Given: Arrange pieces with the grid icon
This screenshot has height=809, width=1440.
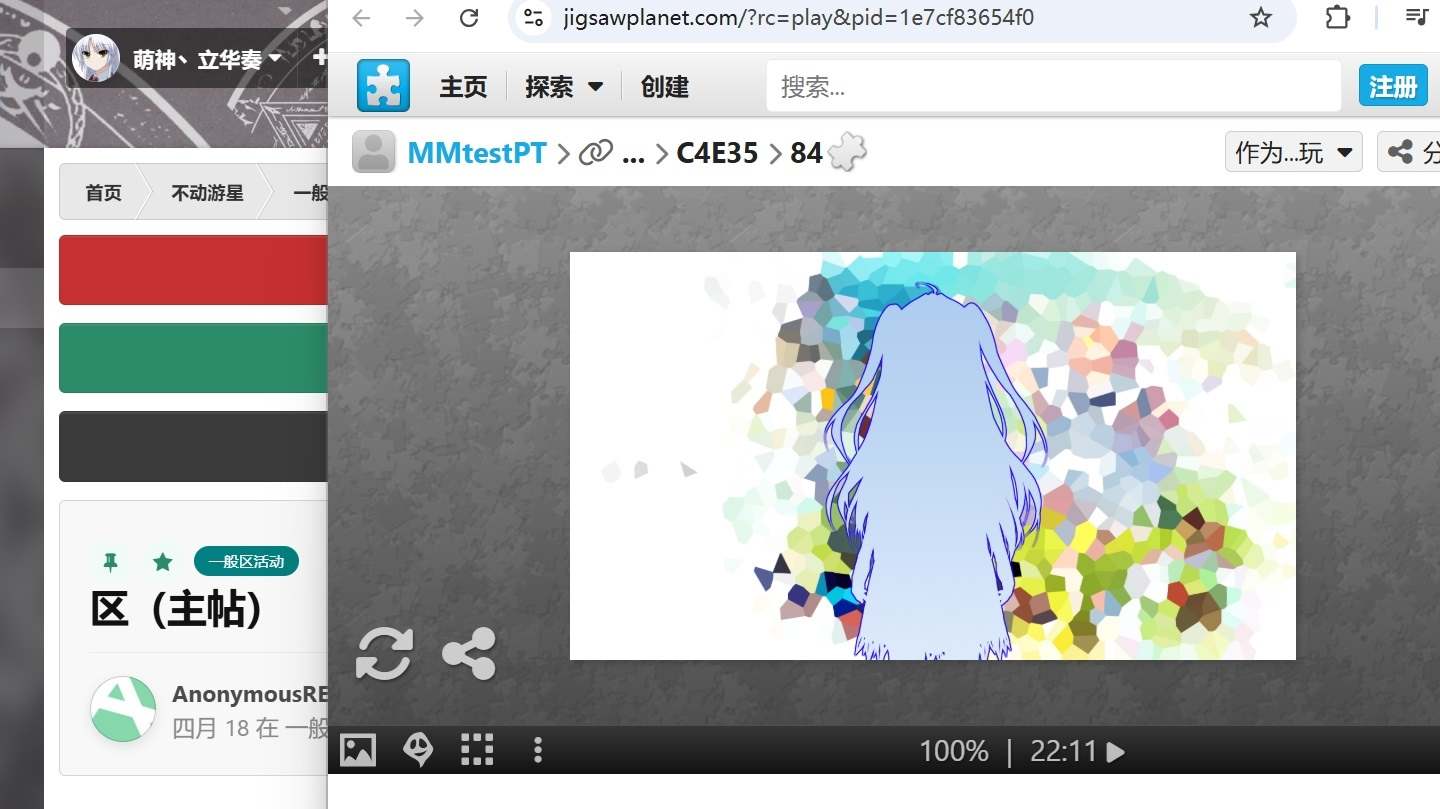Looking at the screenshot, I should (x=477, y=749).
